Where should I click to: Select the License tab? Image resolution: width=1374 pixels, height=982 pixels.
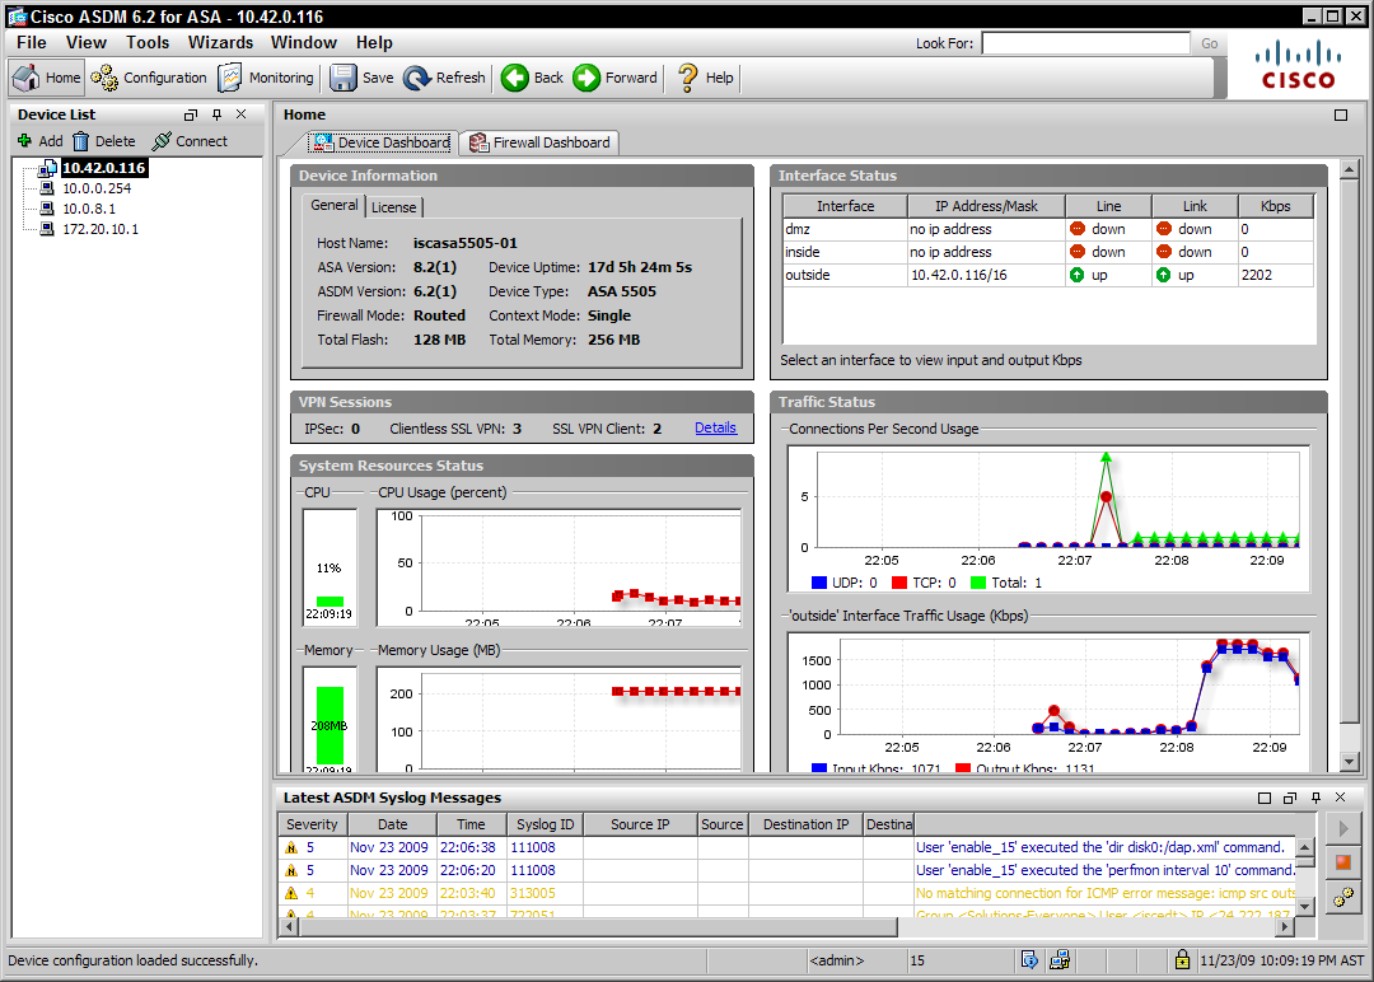(x=394, y=207)
